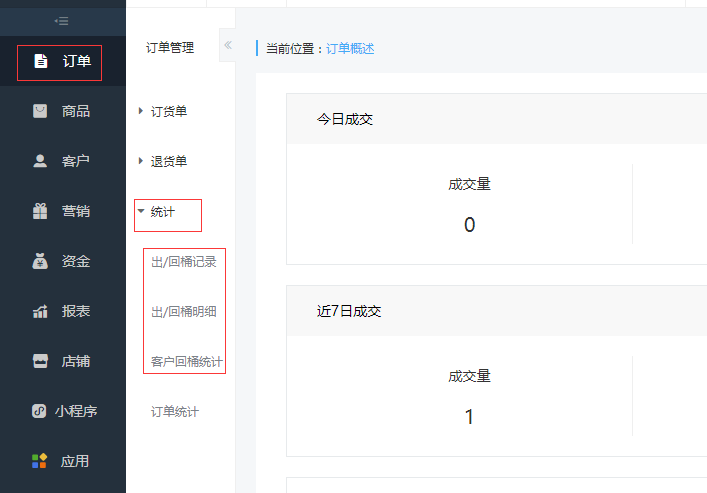Open the 商品 menu label

click(76, 111)
